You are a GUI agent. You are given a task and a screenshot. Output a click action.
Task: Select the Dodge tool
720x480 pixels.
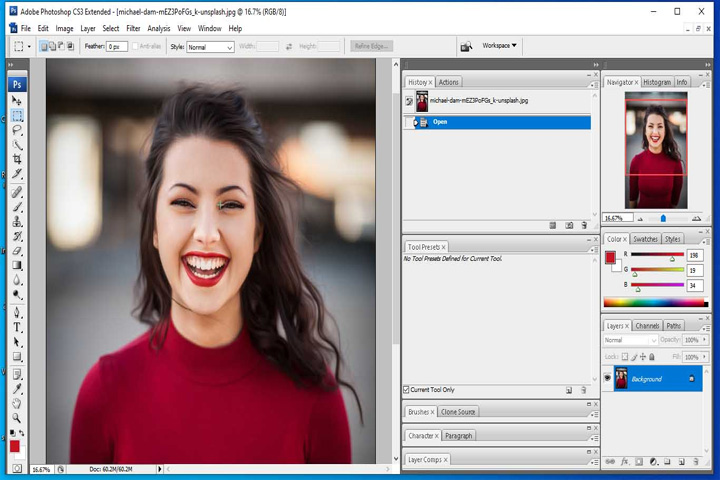pyautogui.click(x=17, y=295)
